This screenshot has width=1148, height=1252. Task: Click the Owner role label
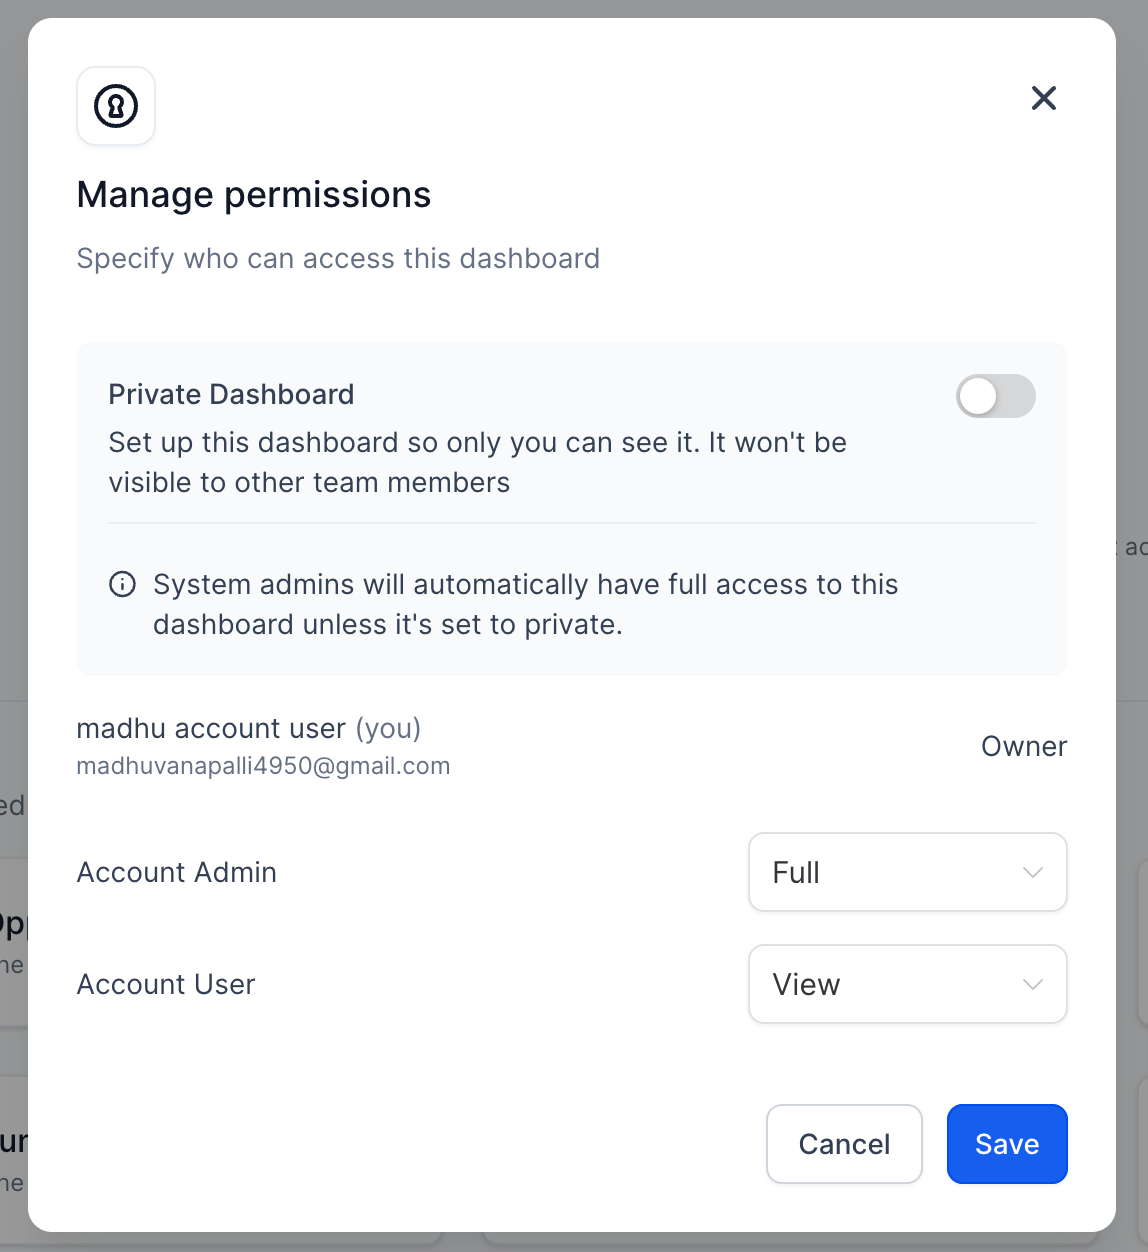1024,746
